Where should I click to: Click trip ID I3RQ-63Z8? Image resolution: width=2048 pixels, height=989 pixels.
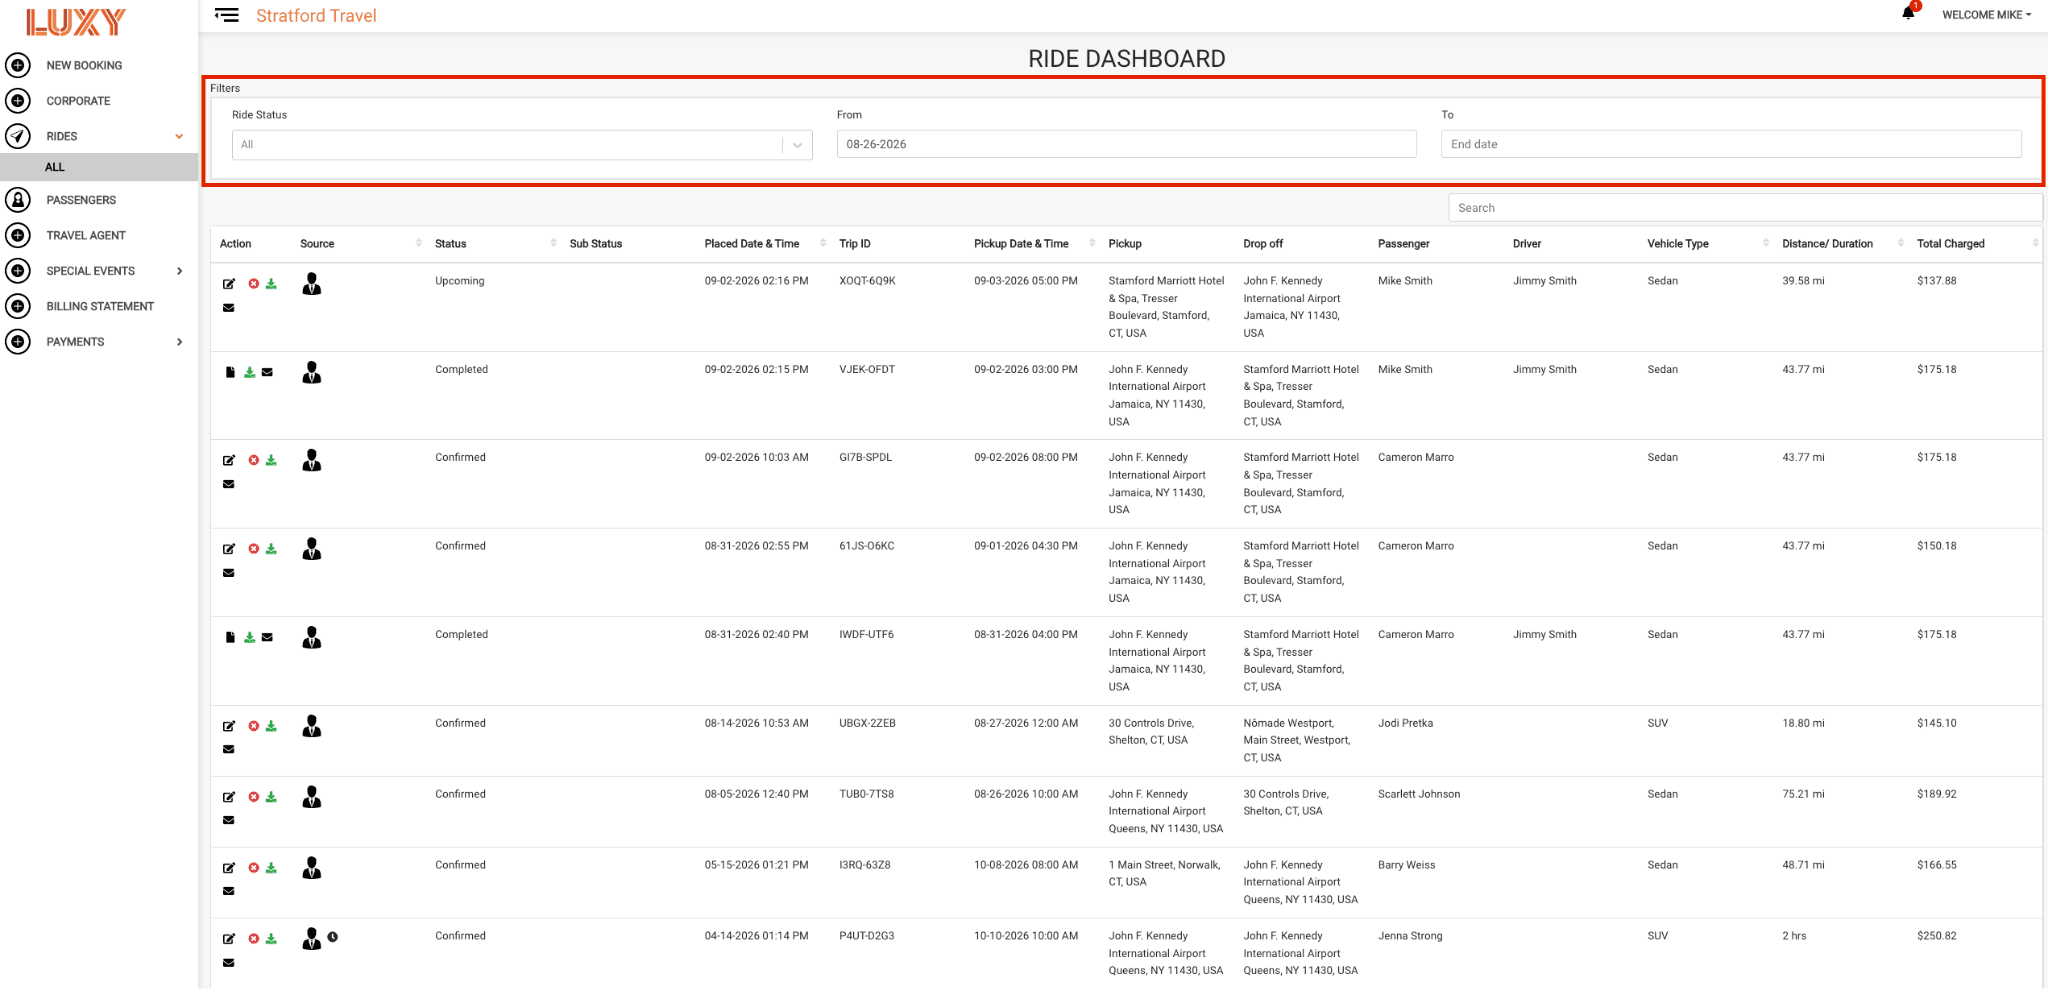click(865, 865)
